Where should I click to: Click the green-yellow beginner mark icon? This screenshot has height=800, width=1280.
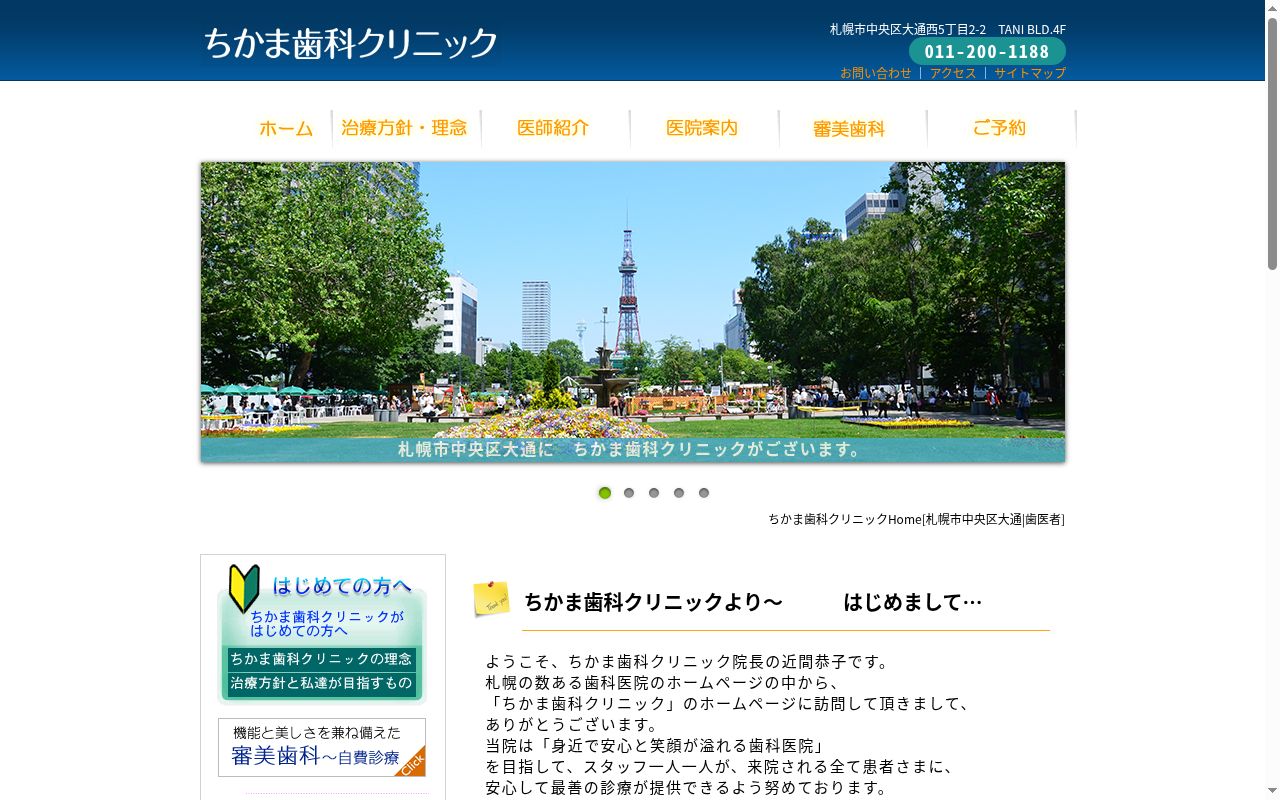coord(244,589)
